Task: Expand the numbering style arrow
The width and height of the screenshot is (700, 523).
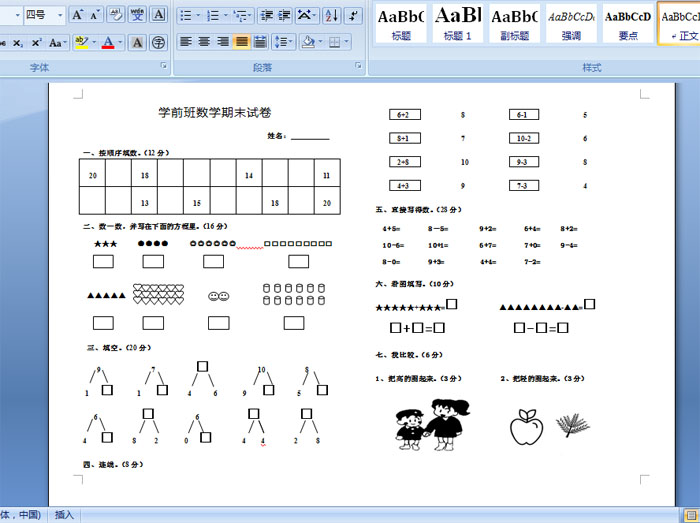Action: [225, 16]
